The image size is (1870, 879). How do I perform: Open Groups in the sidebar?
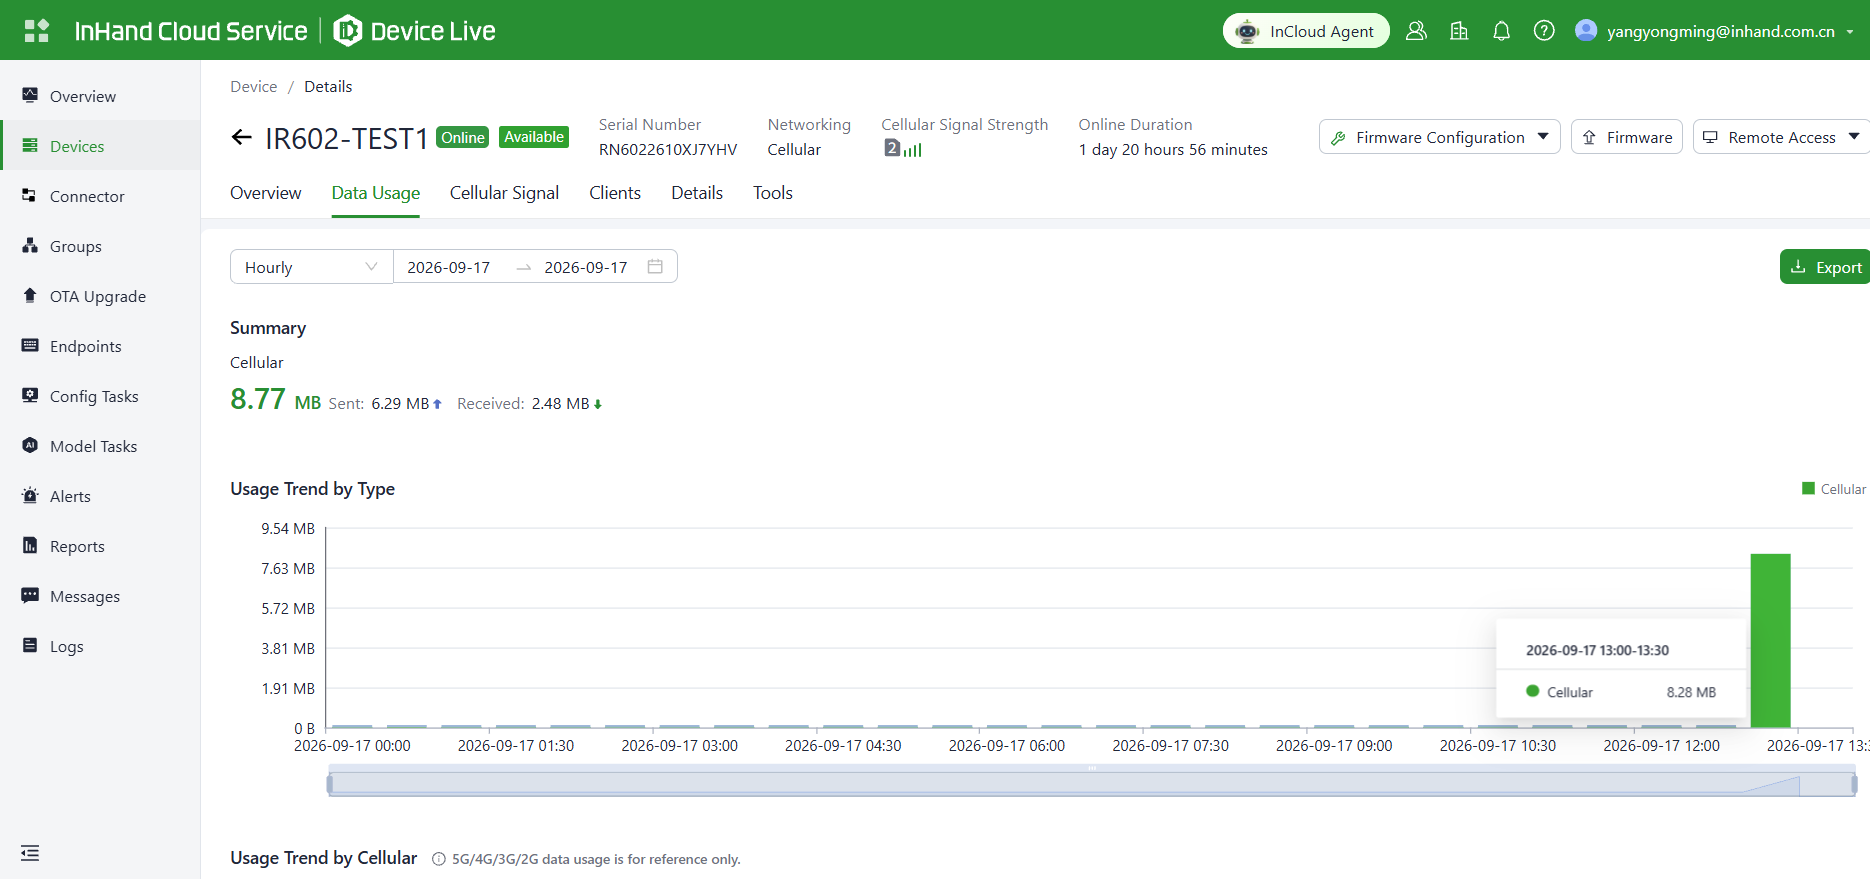tap(100, 246)
